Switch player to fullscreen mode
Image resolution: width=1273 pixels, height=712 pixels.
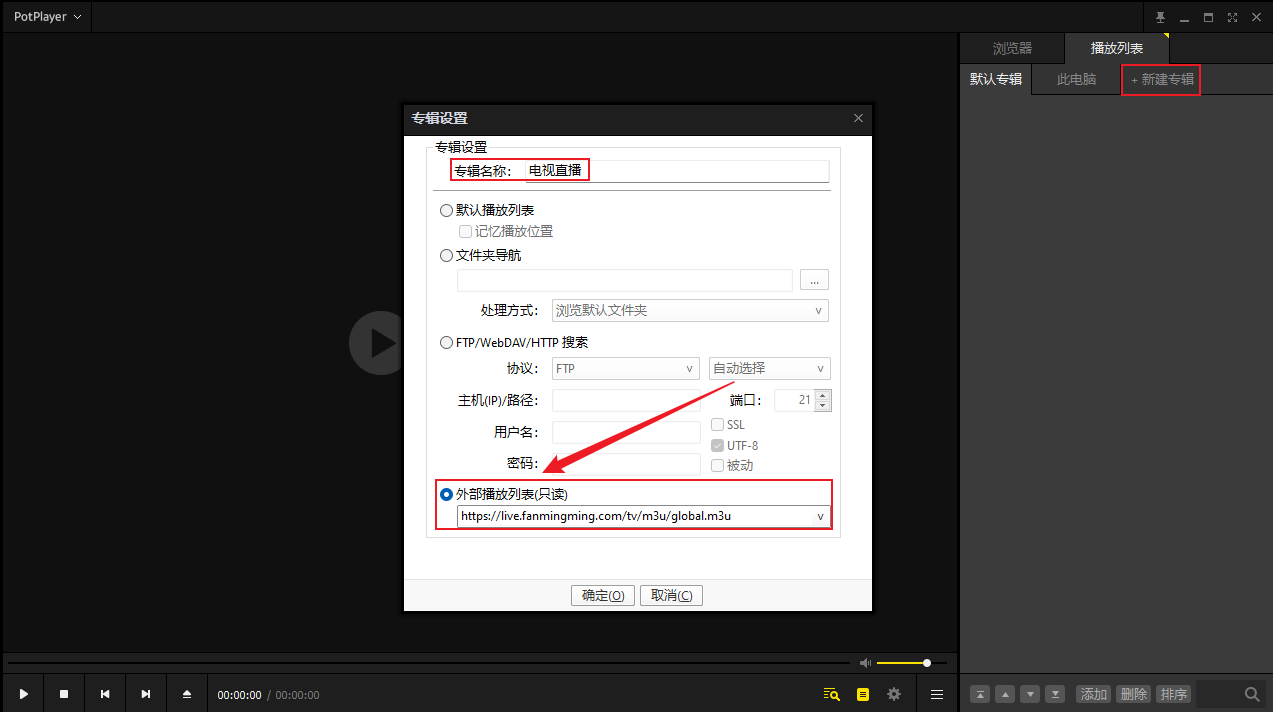[1232, 17]
